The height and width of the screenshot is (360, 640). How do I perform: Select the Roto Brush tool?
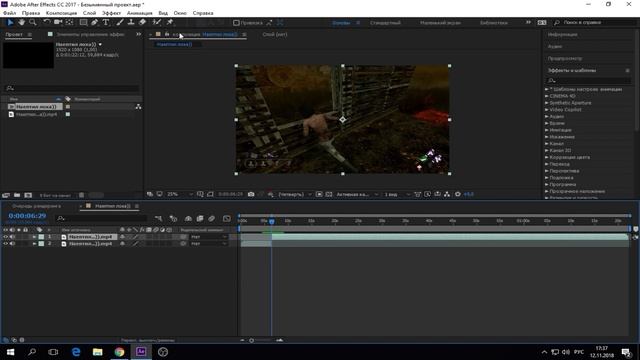tap(157, 22)
